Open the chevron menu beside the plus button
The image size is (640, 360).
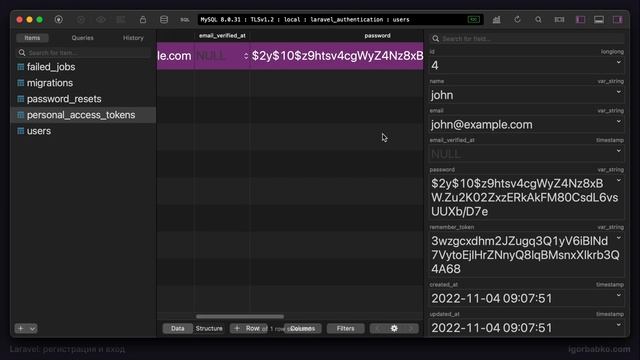point(33,328)
